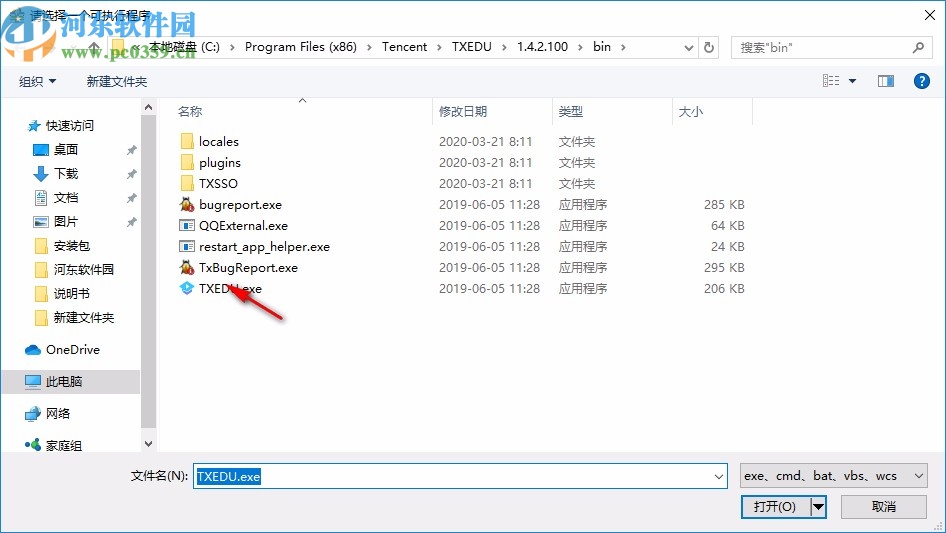Open the file type filter dropdown
Image resolution: width=946 pixels, height=533 pixels.
click(919, 476)
